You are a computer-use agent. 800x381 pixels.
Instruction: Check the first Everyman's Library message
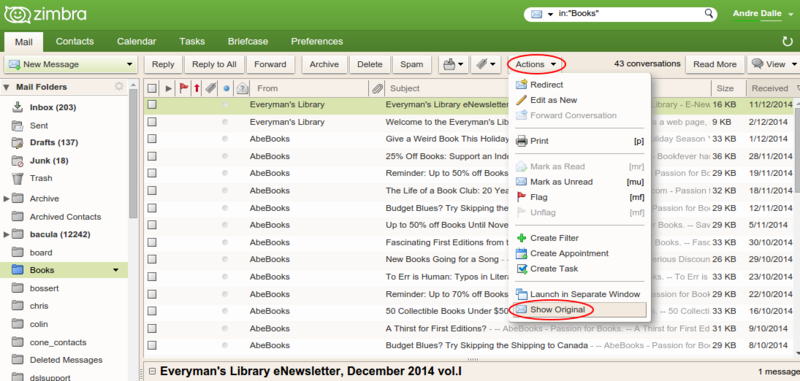(152, 105)
